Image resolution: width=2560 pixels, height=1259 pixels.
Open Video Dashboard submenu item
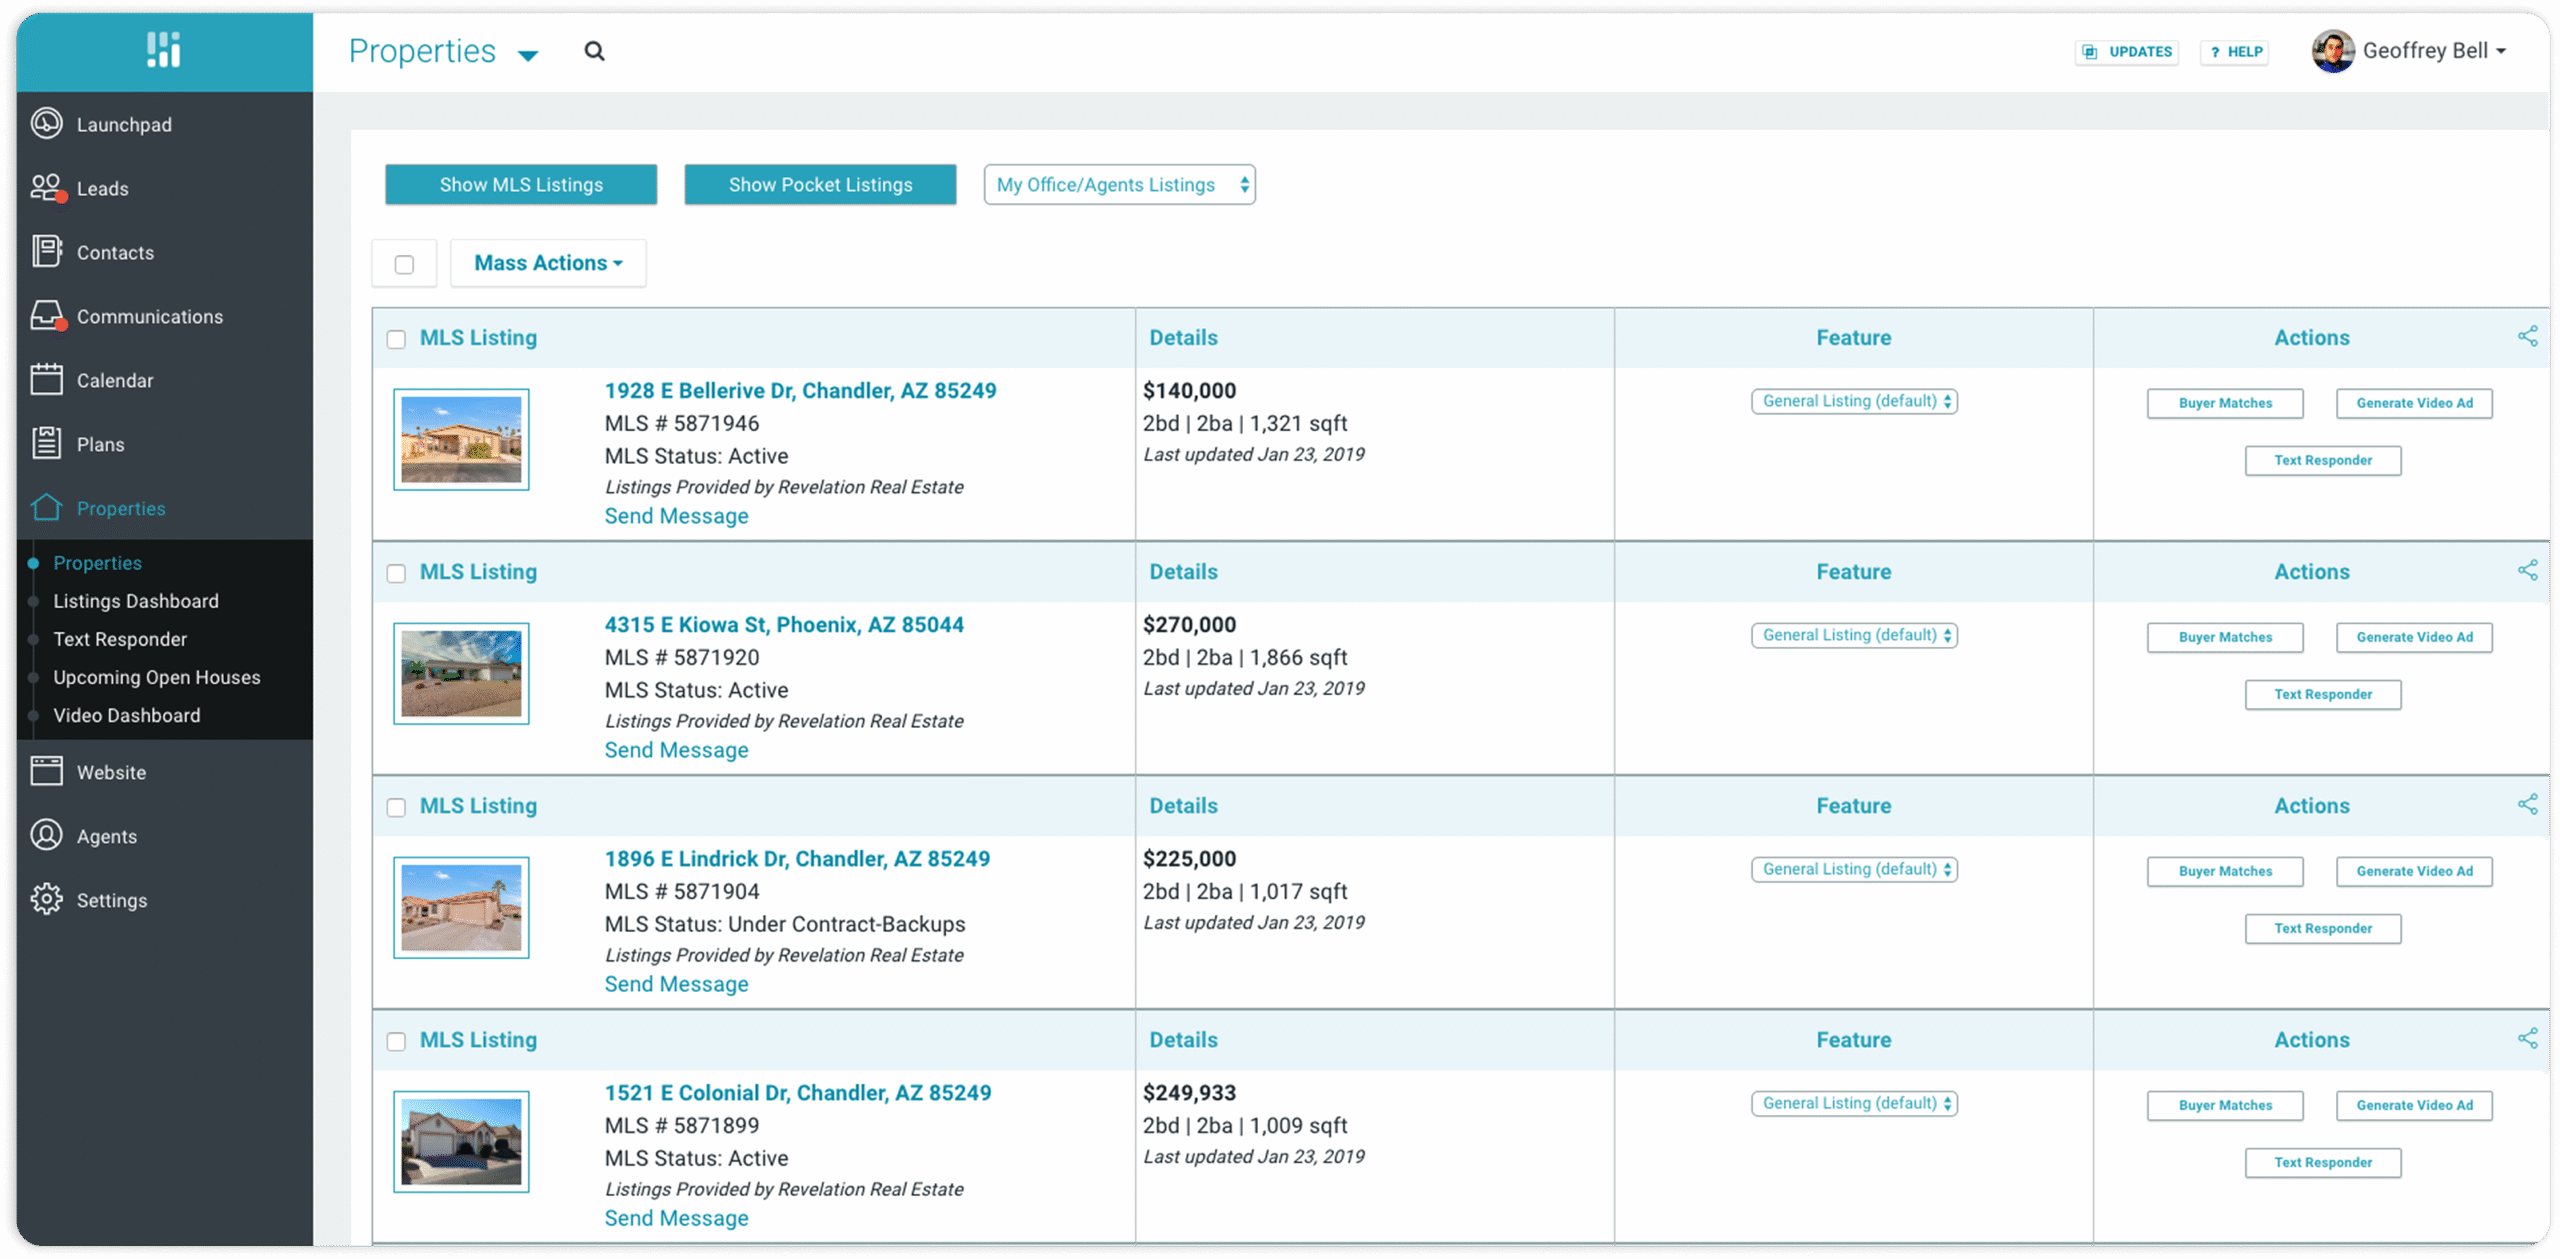(127, 715)
